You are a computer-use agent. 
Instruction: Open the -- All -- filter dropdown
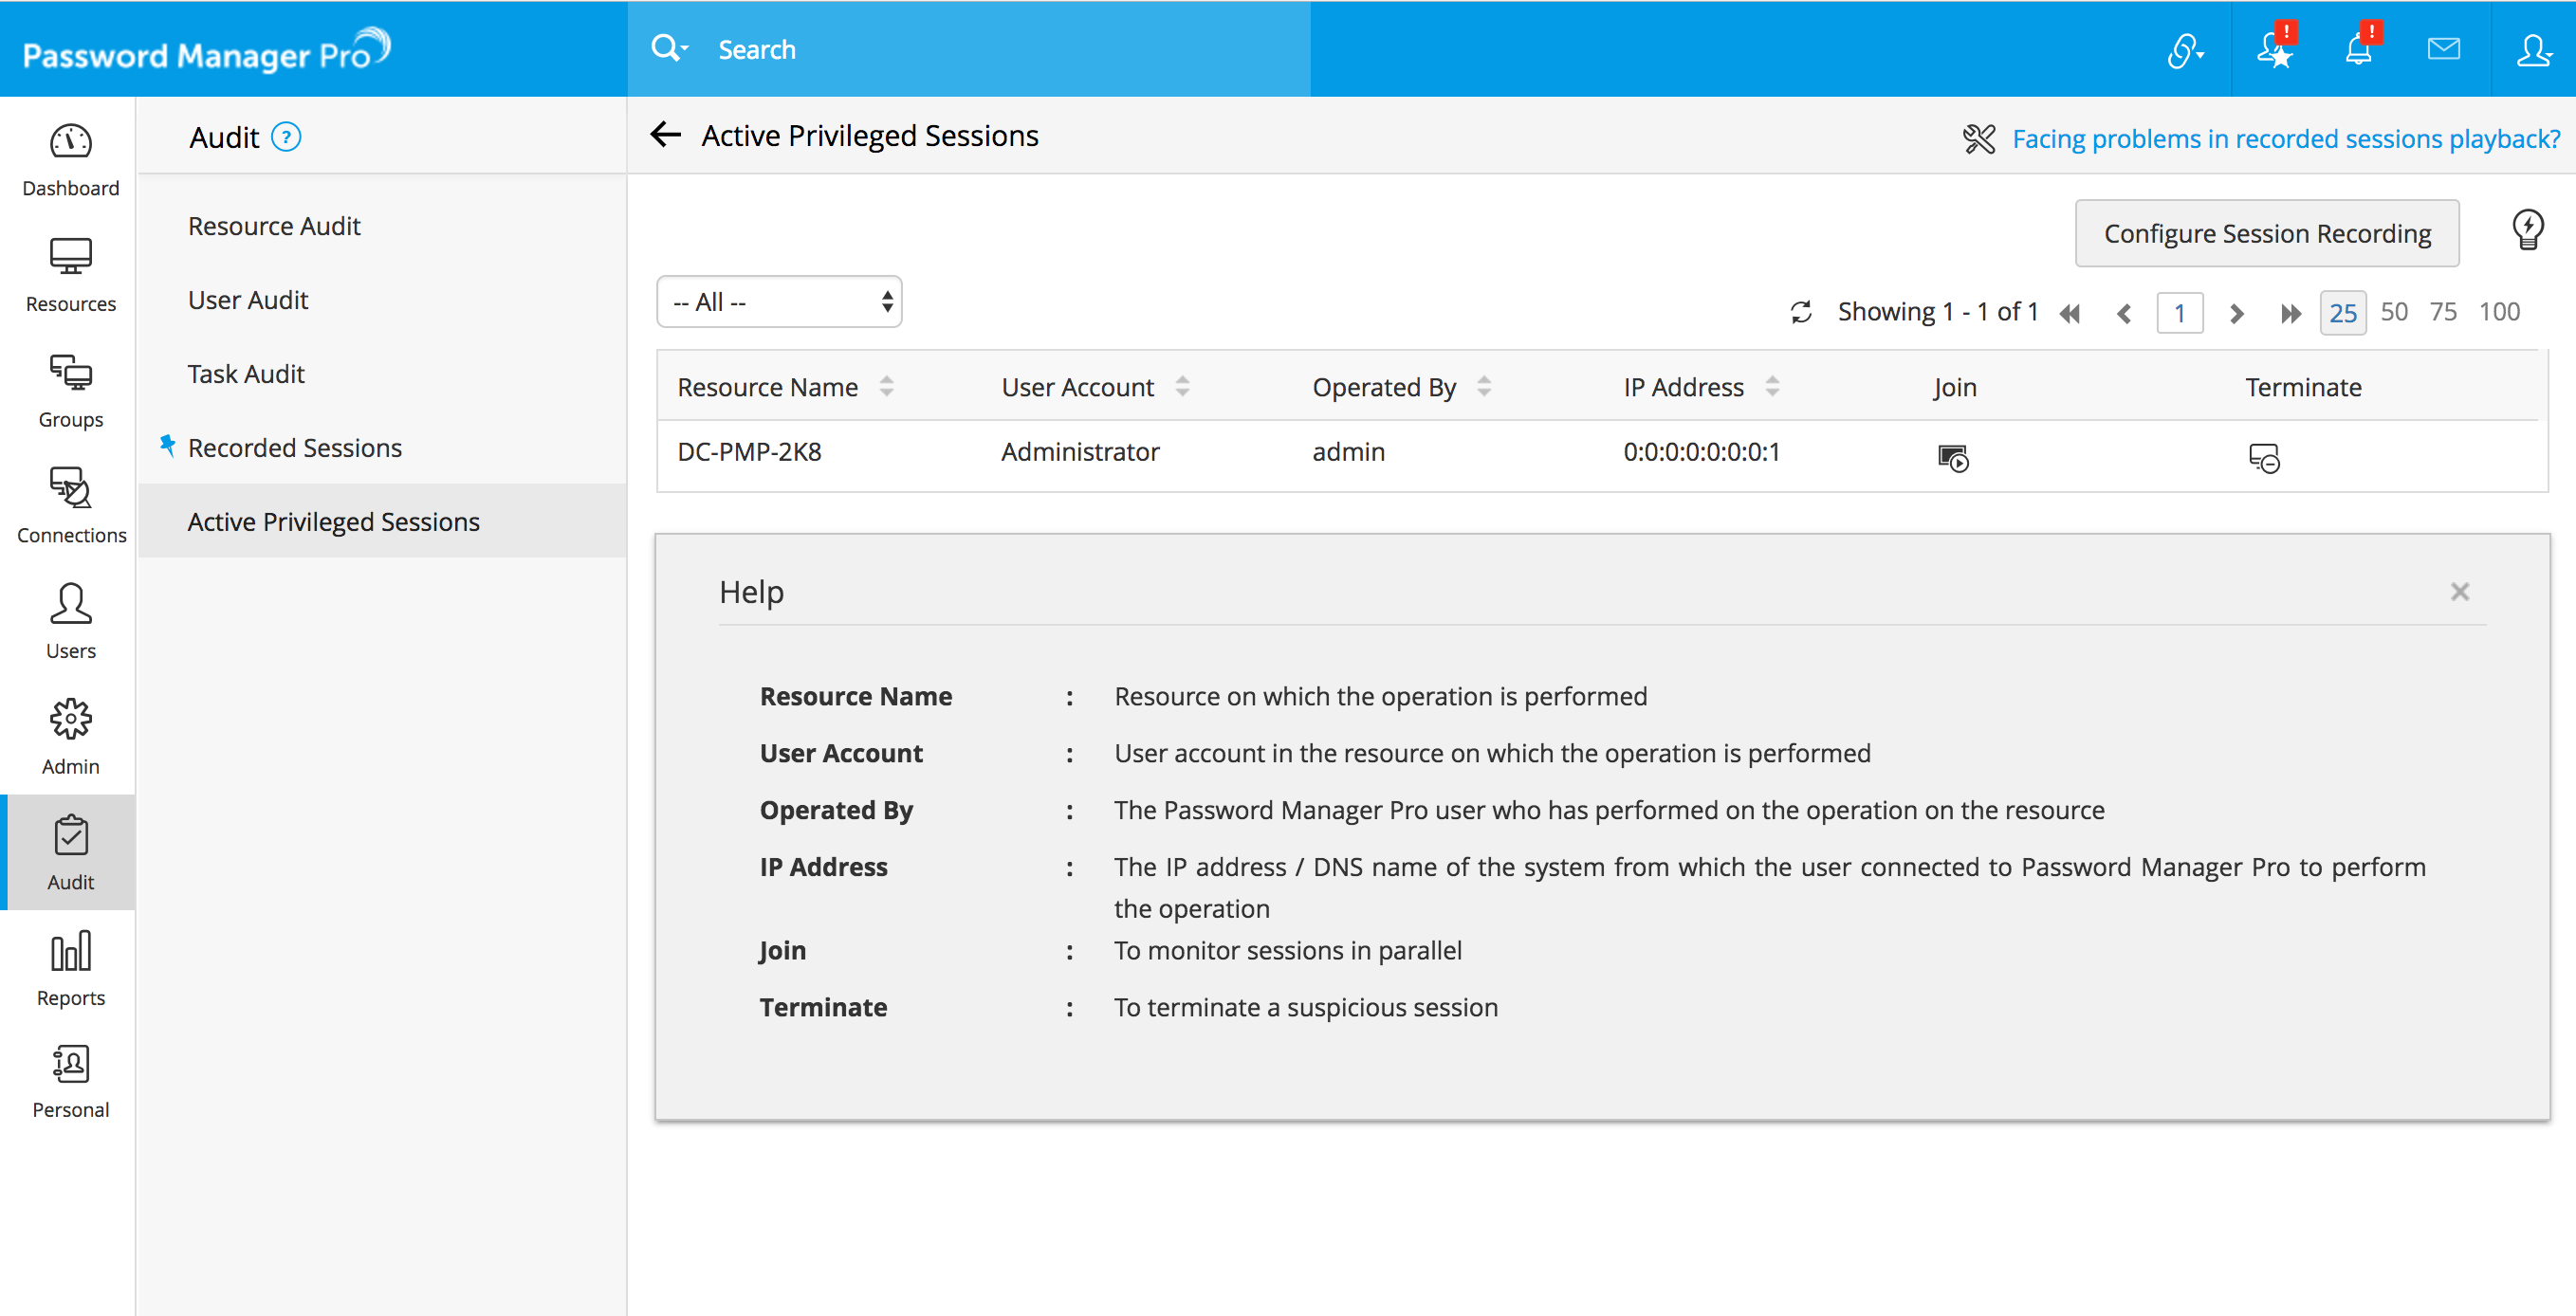[779, 302]
